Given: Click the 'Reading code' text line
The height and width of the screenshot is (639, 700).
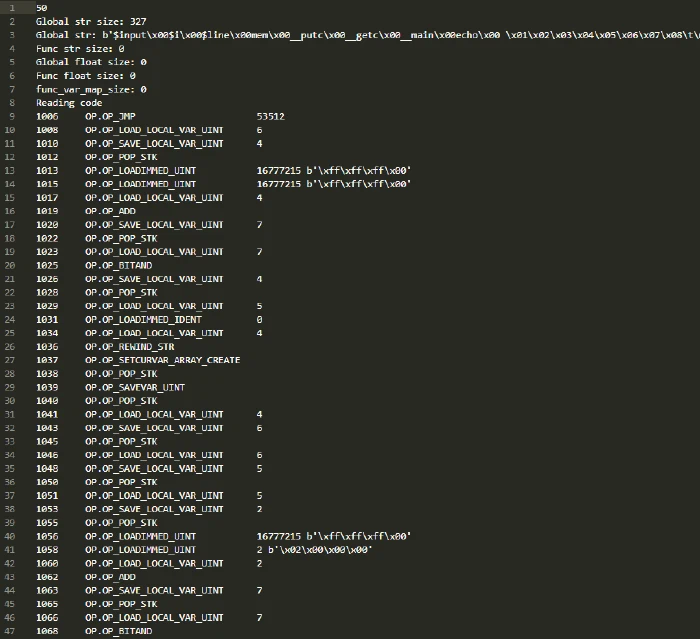Looking at the screenshot, I should 69,103.
